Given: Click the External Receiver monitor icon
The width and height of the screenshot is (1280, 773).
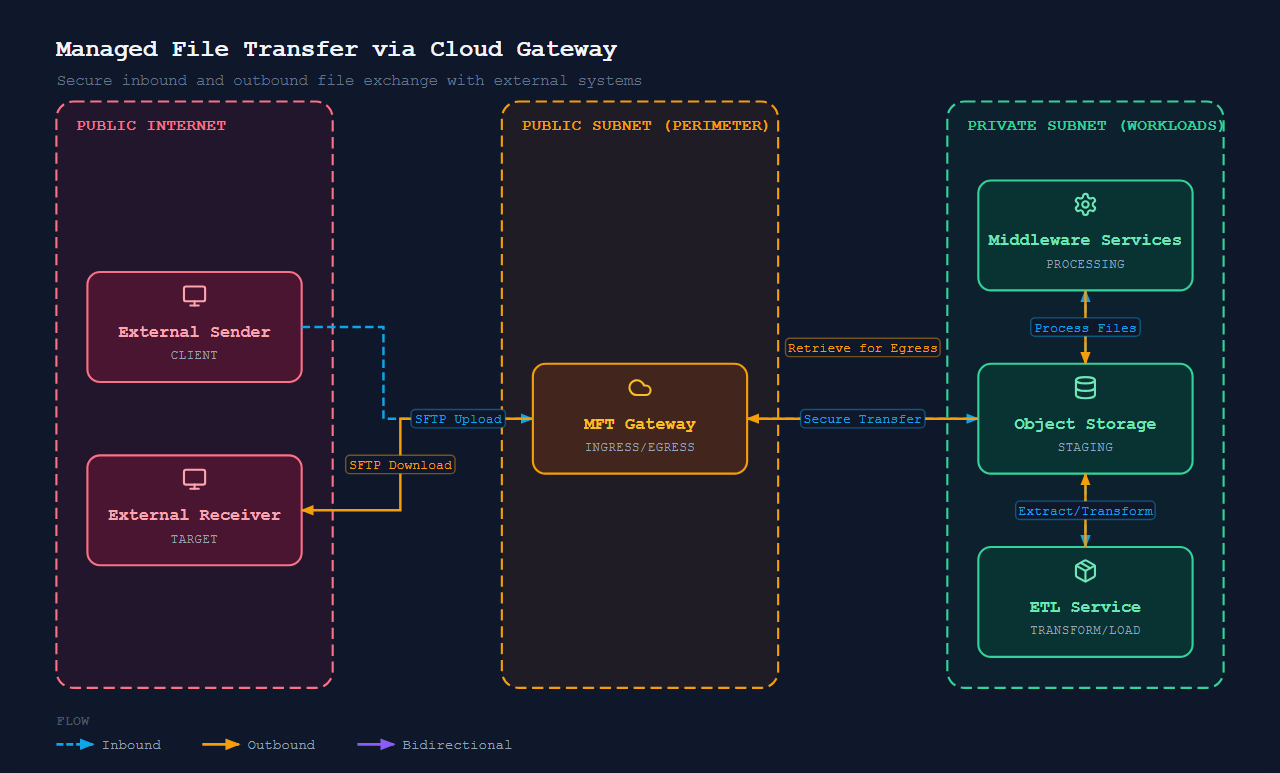Looking at the screenshot, I should (194, 479).
